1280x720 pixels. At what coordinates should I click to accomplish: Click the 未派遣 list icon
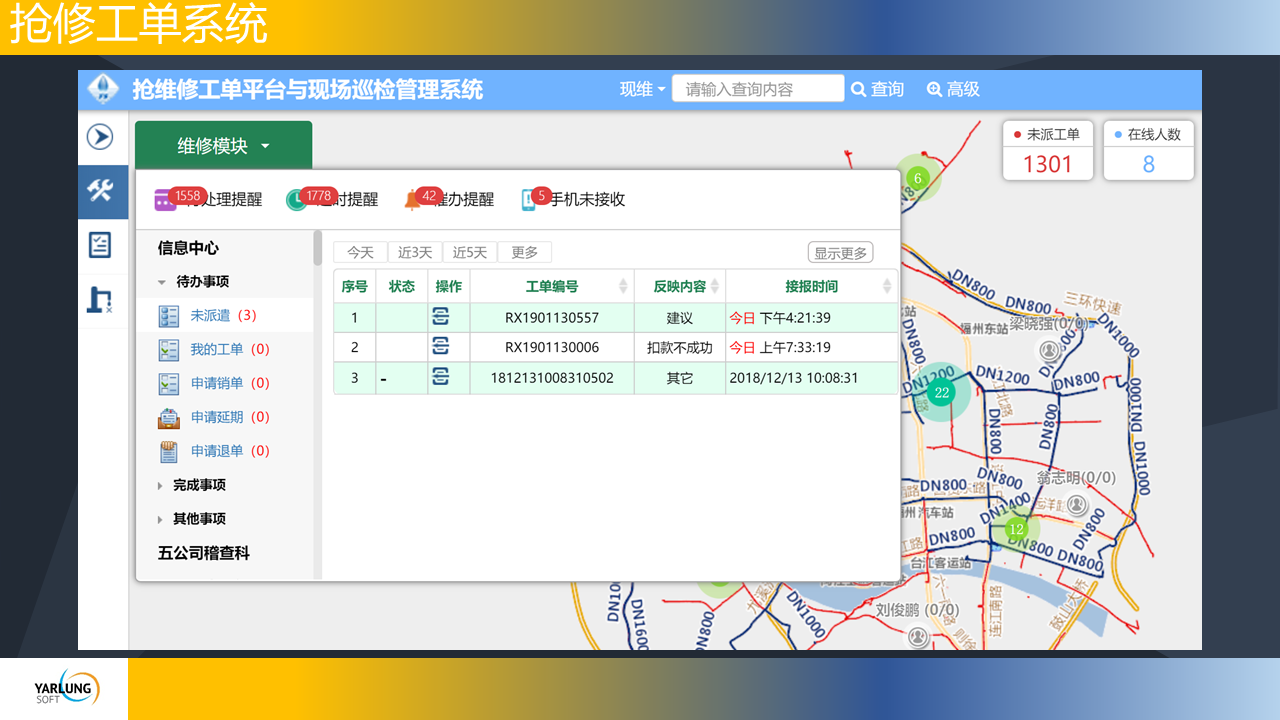coord(169,316)
